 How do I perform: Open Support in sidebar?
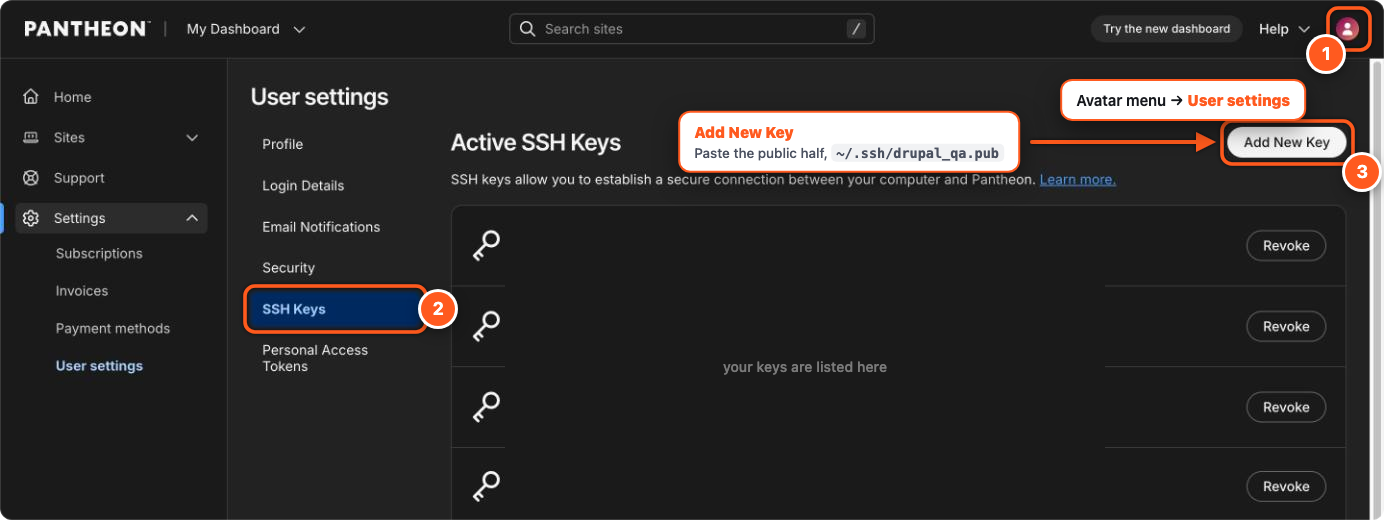[x=79, y=178]
